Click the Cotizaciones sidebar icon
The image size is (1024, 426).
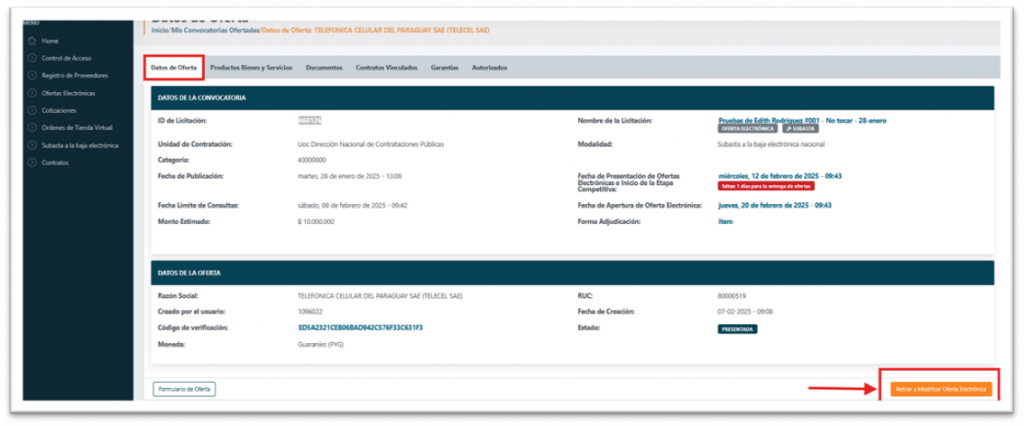pos(32,110)
